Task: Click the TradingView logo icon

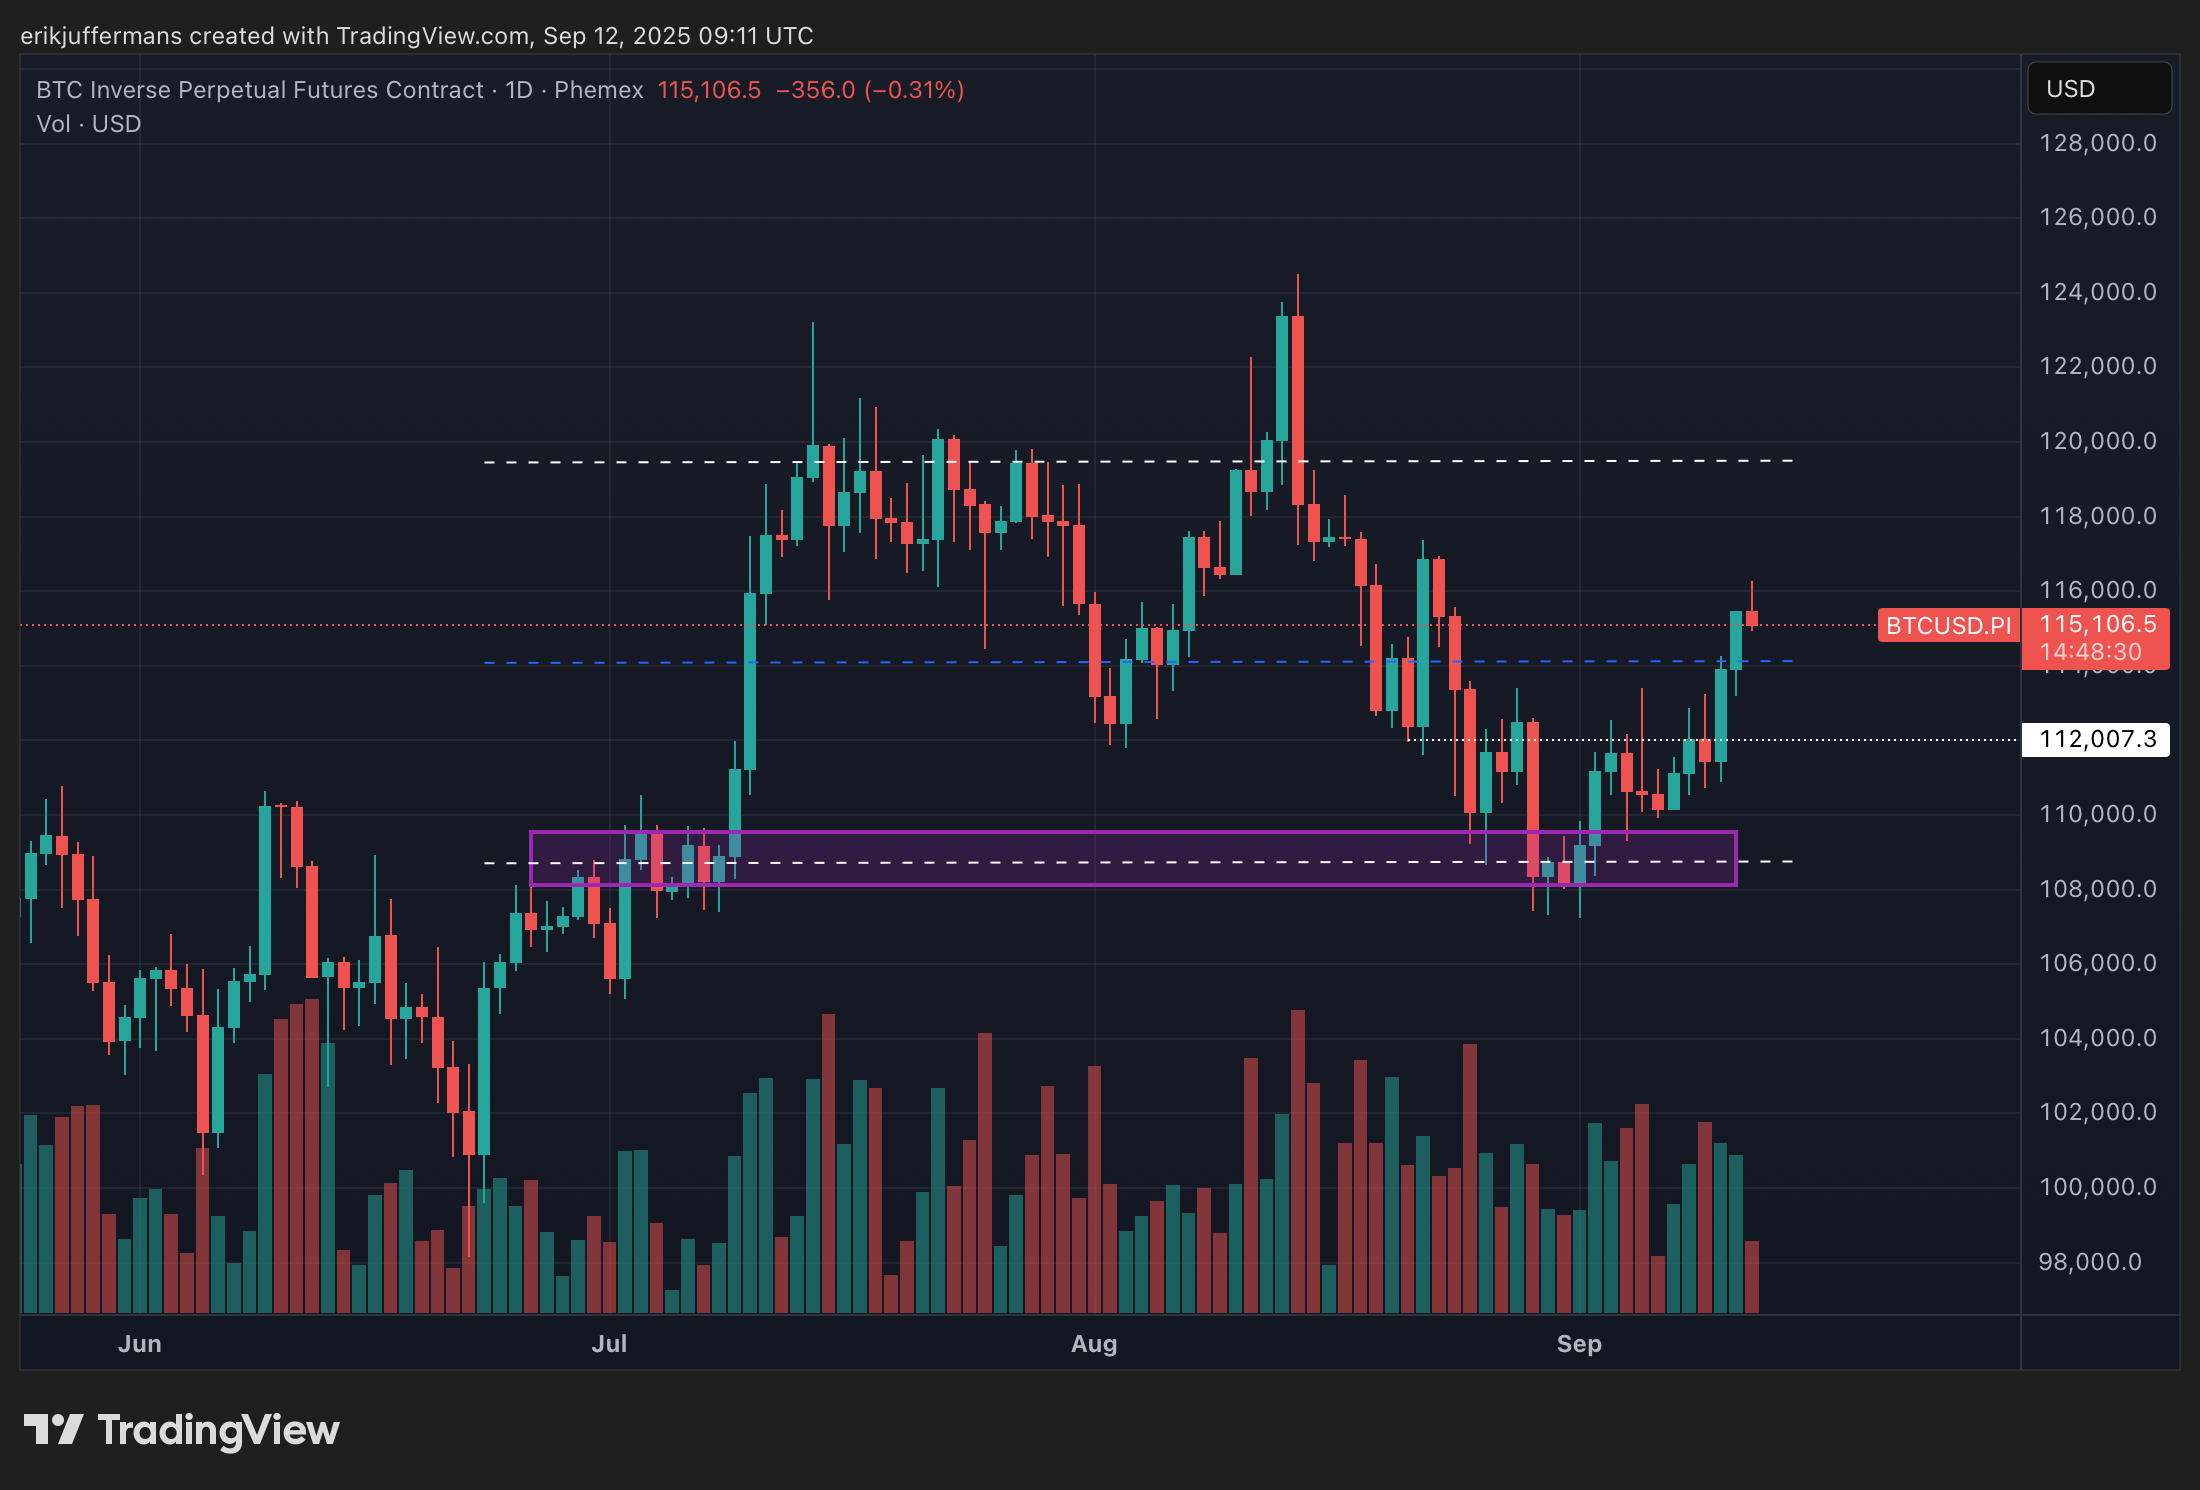Action: pos(53,1429)
